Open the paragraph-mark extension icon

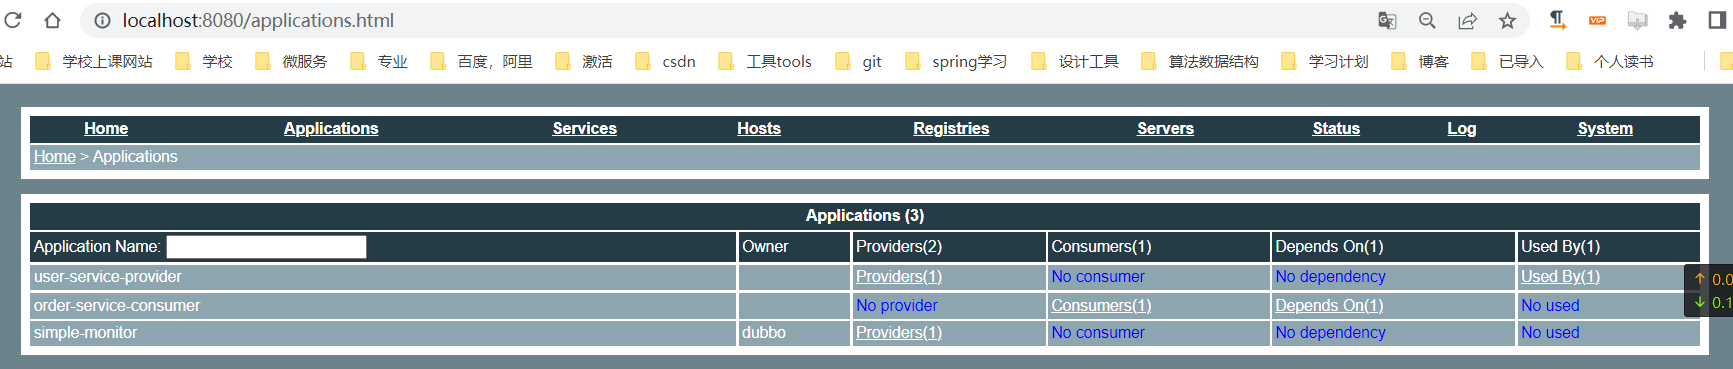1557,20
